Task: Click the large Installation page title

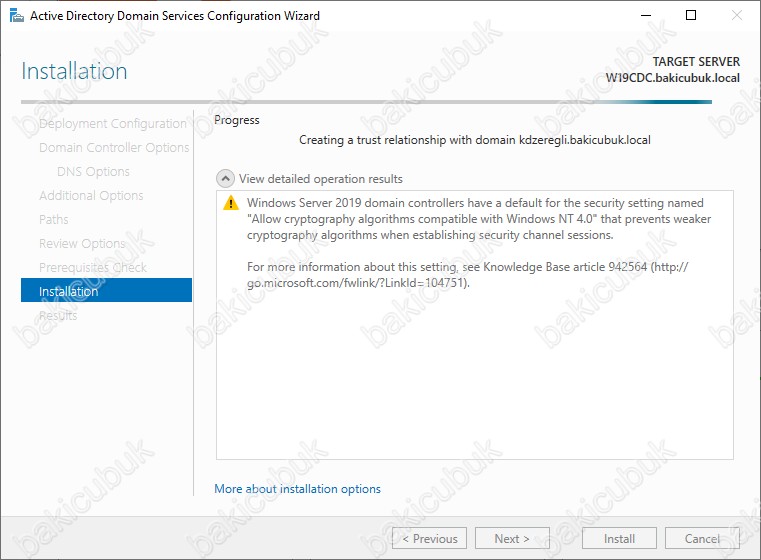Action: click(x=74, y=71)
